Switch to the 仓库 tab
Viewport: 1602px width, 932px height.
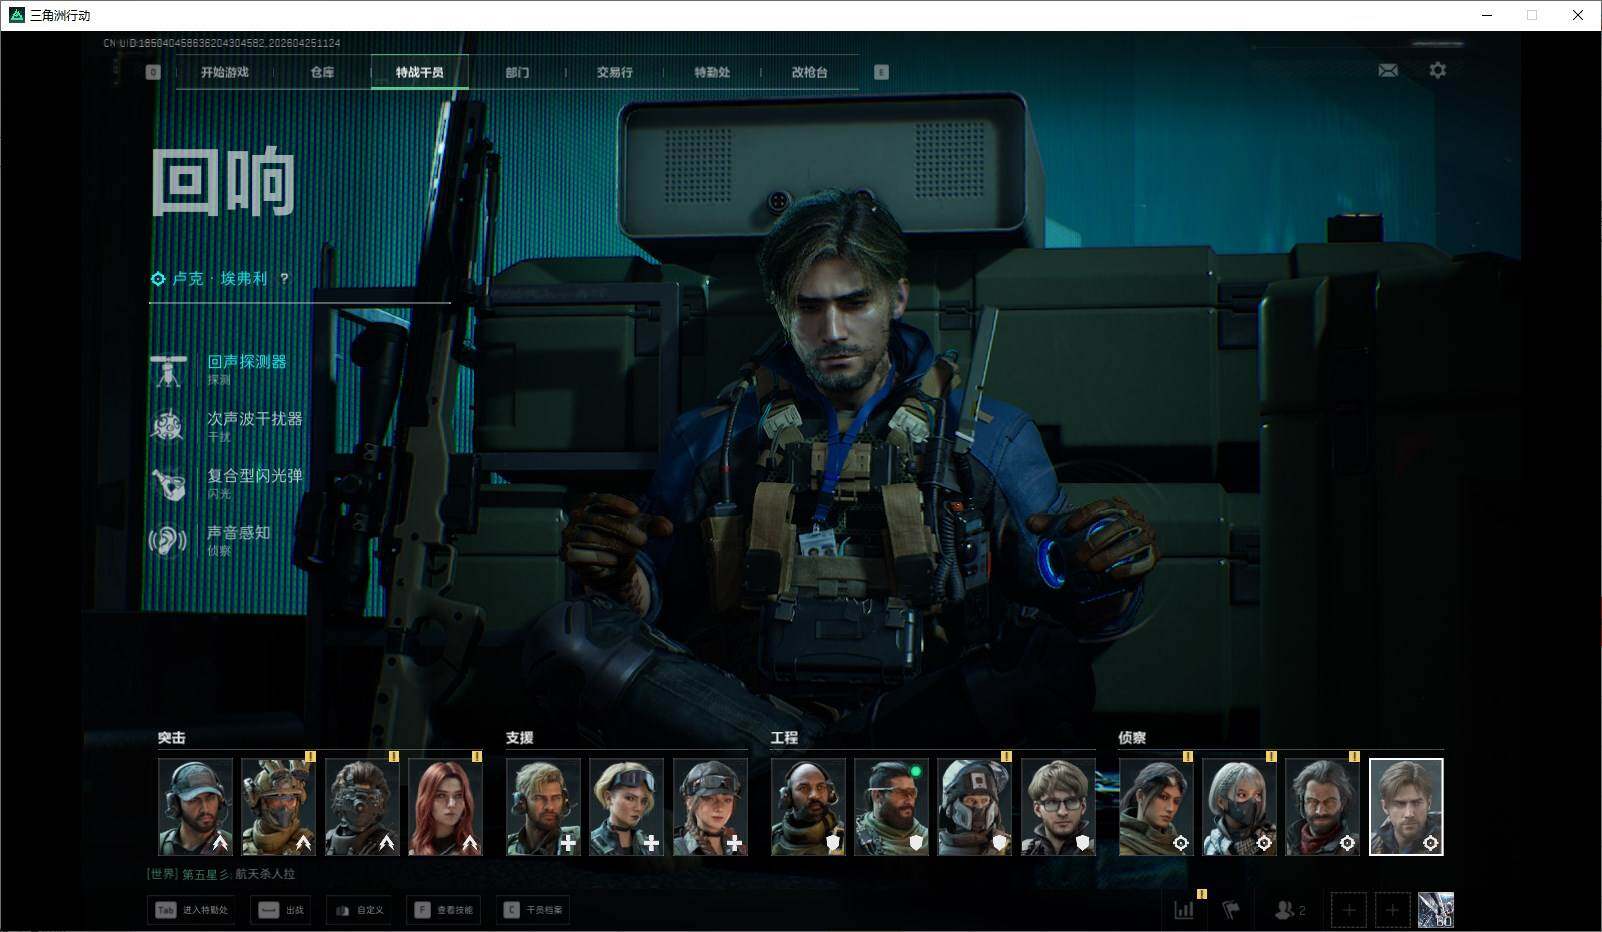tap(322, 72)
